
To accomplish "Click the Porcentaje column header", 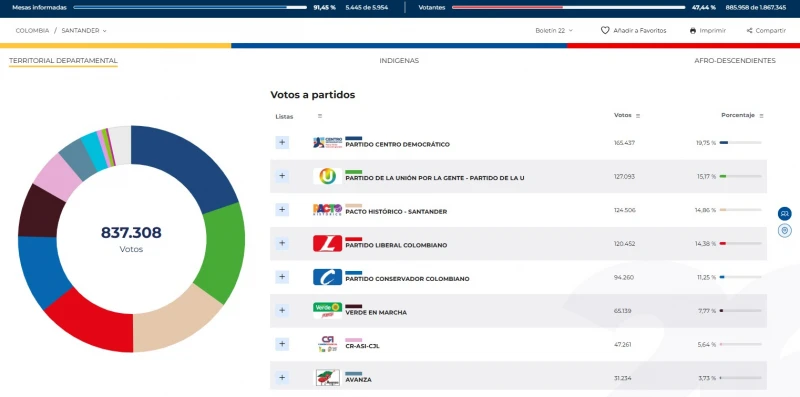I will click(x=738, y=115).
